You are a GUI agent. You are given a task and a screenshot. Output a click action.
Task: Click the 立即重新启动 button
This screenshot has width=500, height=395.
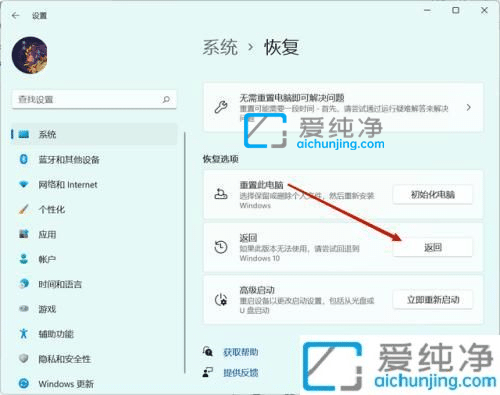point(433,300)
